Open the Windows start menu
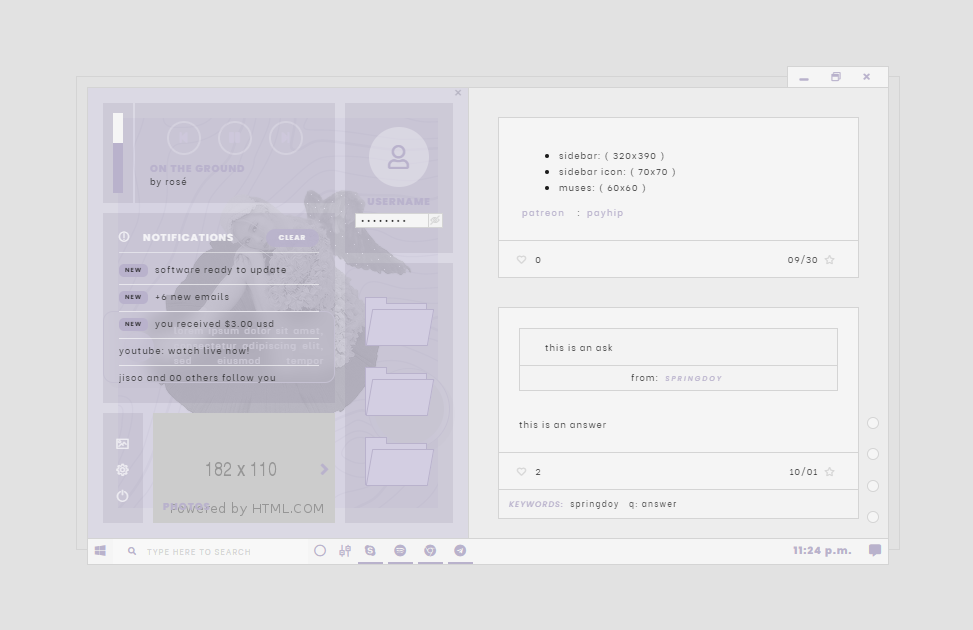Viewport: 973px width, 630px height. coord(101,551)
